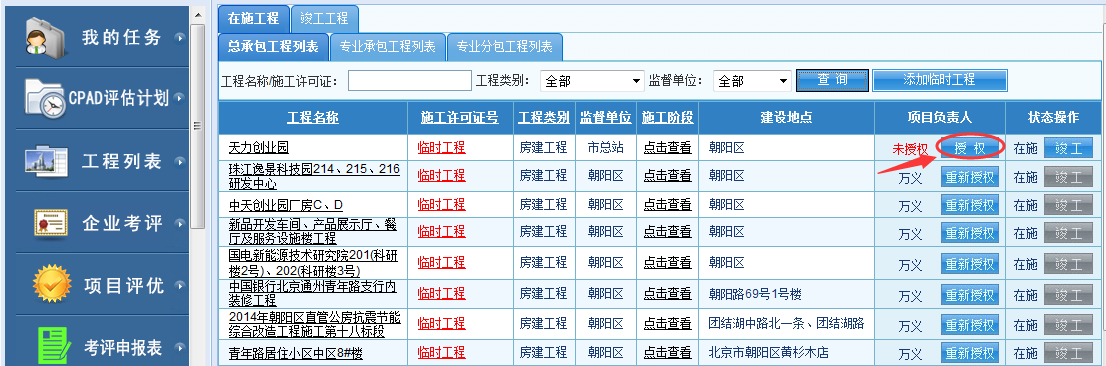Click the 项目负责人 column header

point(940,118)
